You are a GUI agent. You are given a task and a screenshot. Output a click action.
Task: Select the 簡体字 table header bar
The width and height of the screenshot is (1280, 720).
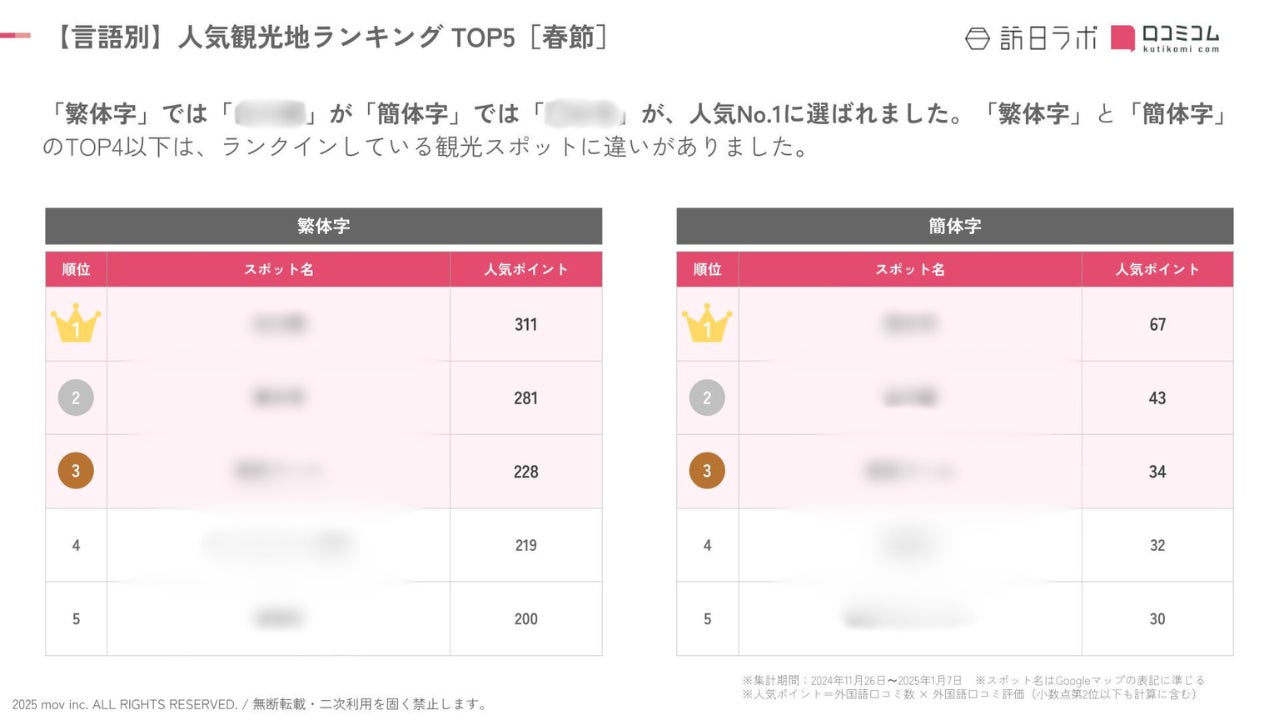[954, 226]
